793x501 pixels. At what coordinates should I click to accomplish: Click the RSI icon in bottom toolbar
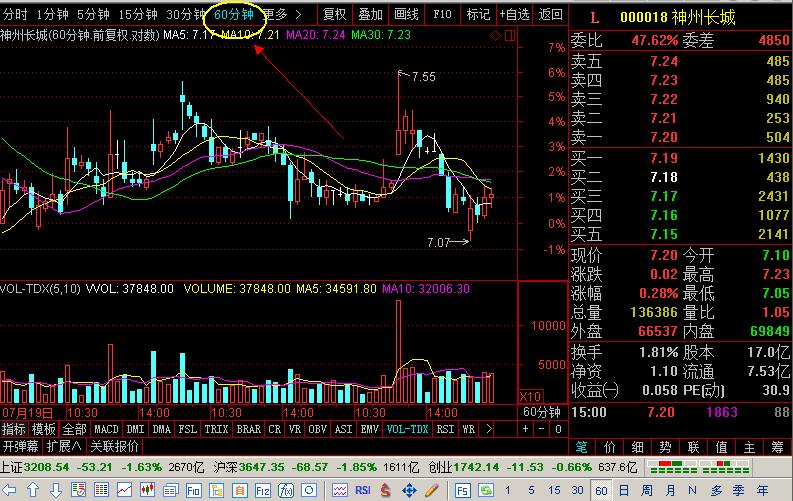coord(363,490)
